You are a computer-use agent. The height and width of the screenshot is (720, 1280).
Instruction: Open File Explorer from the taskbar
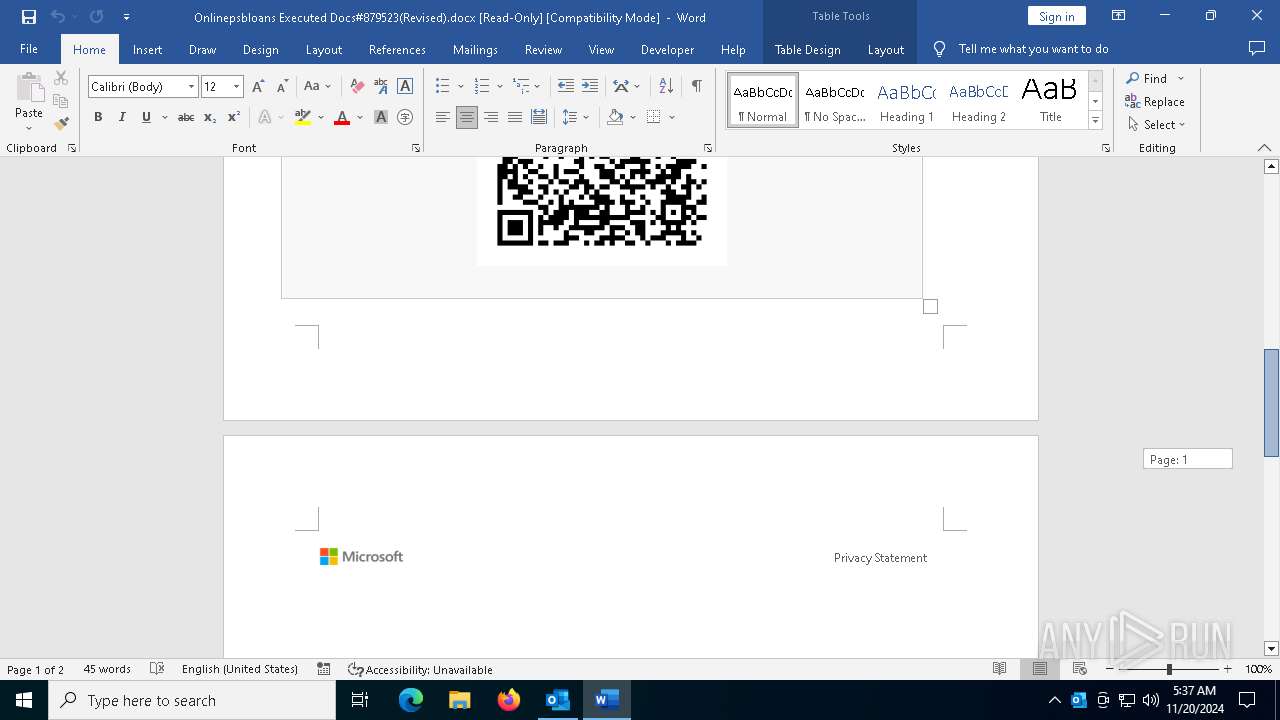point(460,700)
